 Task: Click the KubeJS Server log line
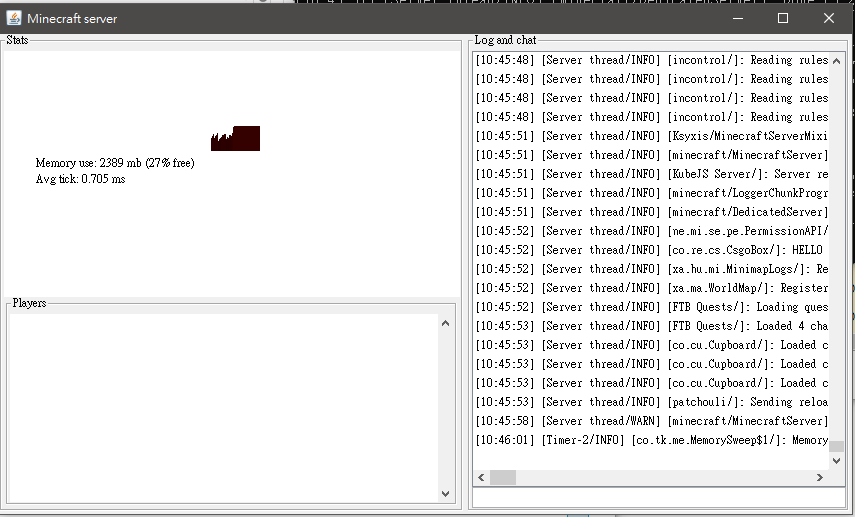pyautogui.click(x=652, y=174)
